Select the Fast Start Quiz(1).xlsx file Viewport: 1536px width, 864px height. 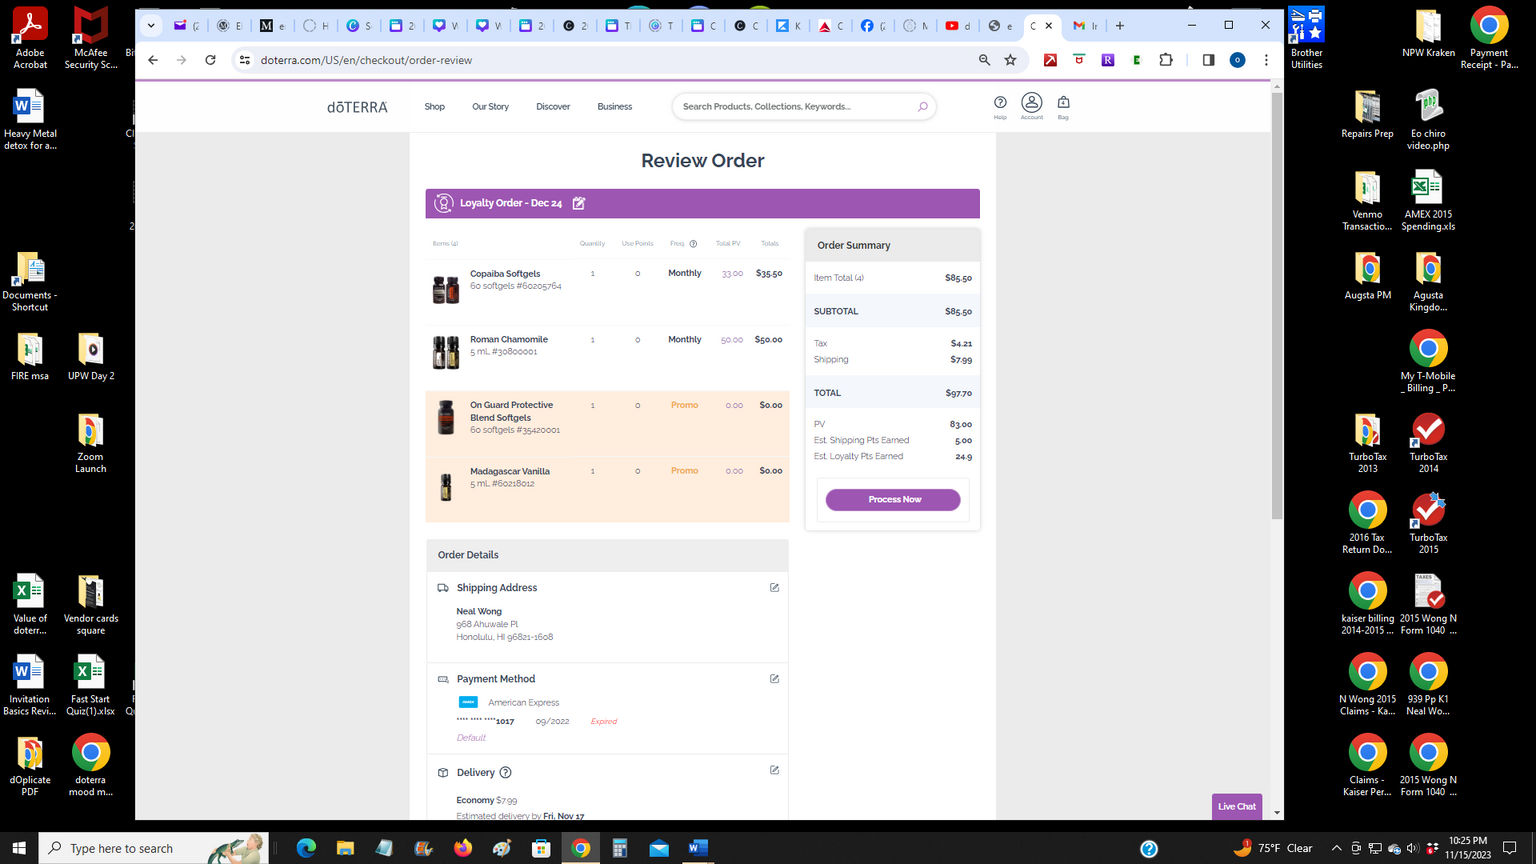(x=90, y=685)
